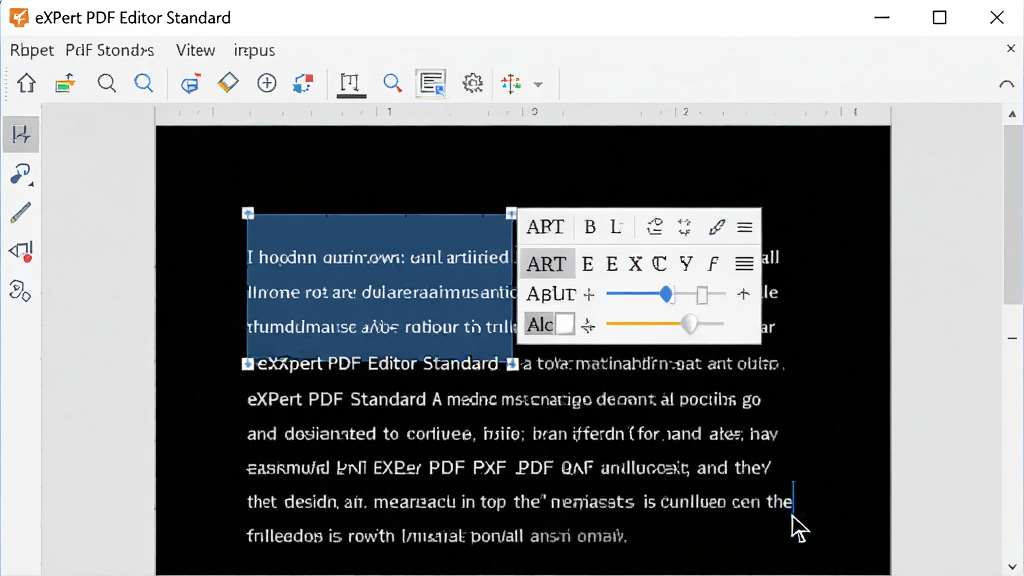Select the pencil drawing tool in sidebar
This screenshot has width=1024, height=576.
(x=20, y=213)
